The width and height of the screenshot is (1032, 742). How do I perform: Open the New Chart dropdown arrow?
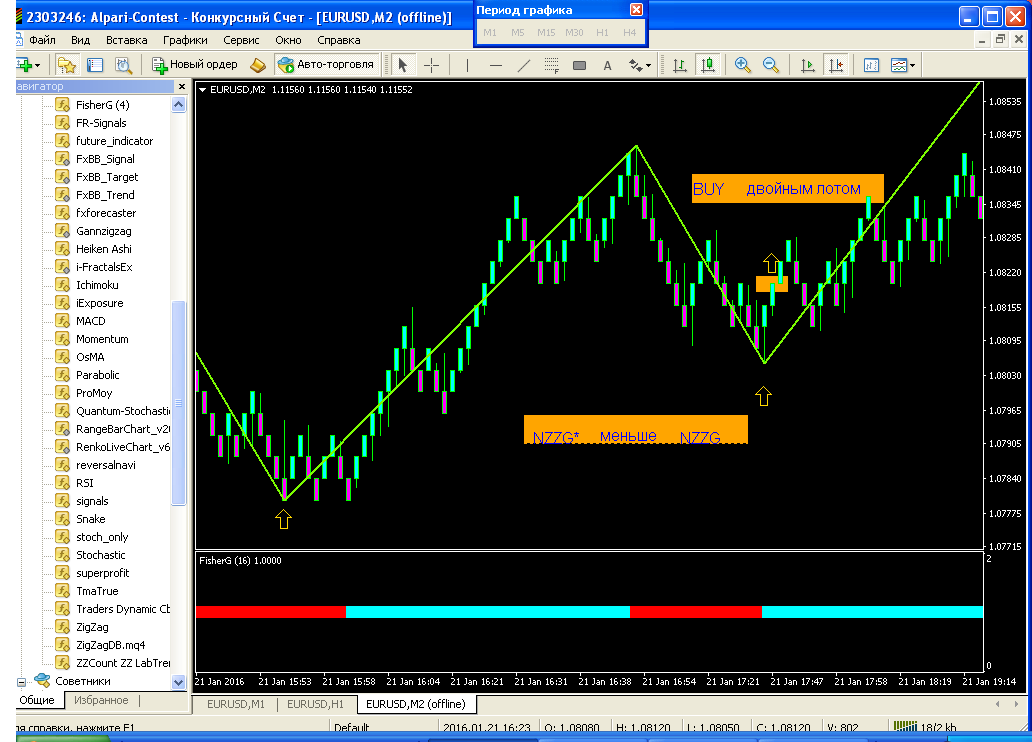tap(38, 65)
